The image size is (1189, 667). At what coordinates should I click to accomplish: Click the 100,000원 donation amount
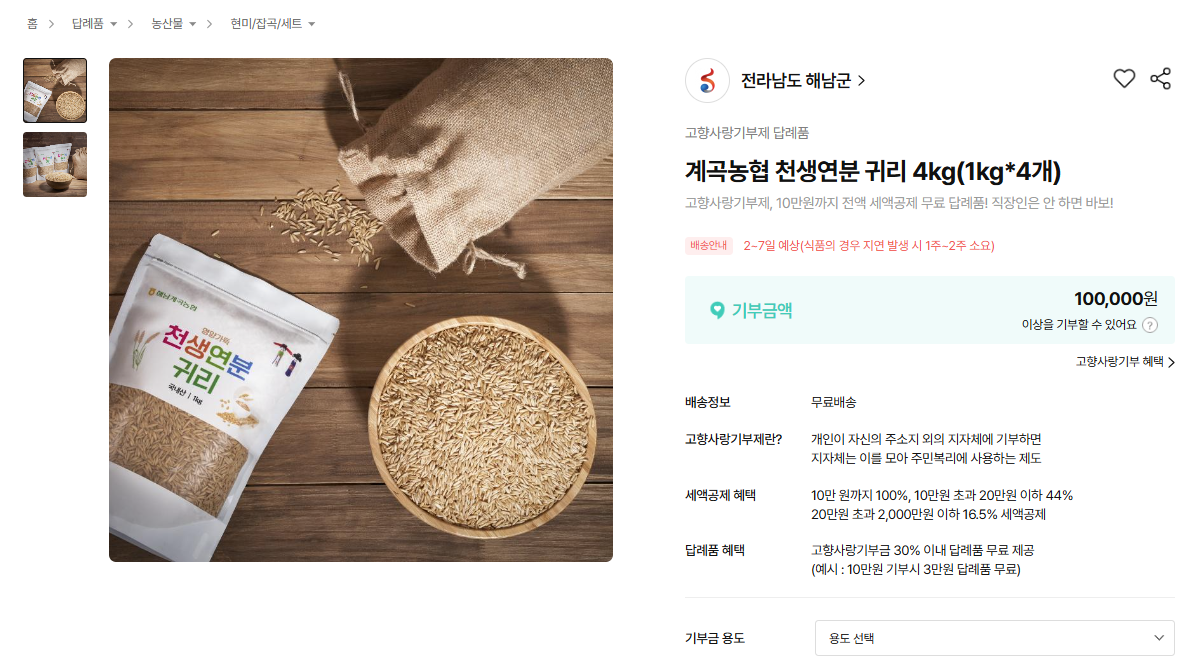[x=1115, y=299]
